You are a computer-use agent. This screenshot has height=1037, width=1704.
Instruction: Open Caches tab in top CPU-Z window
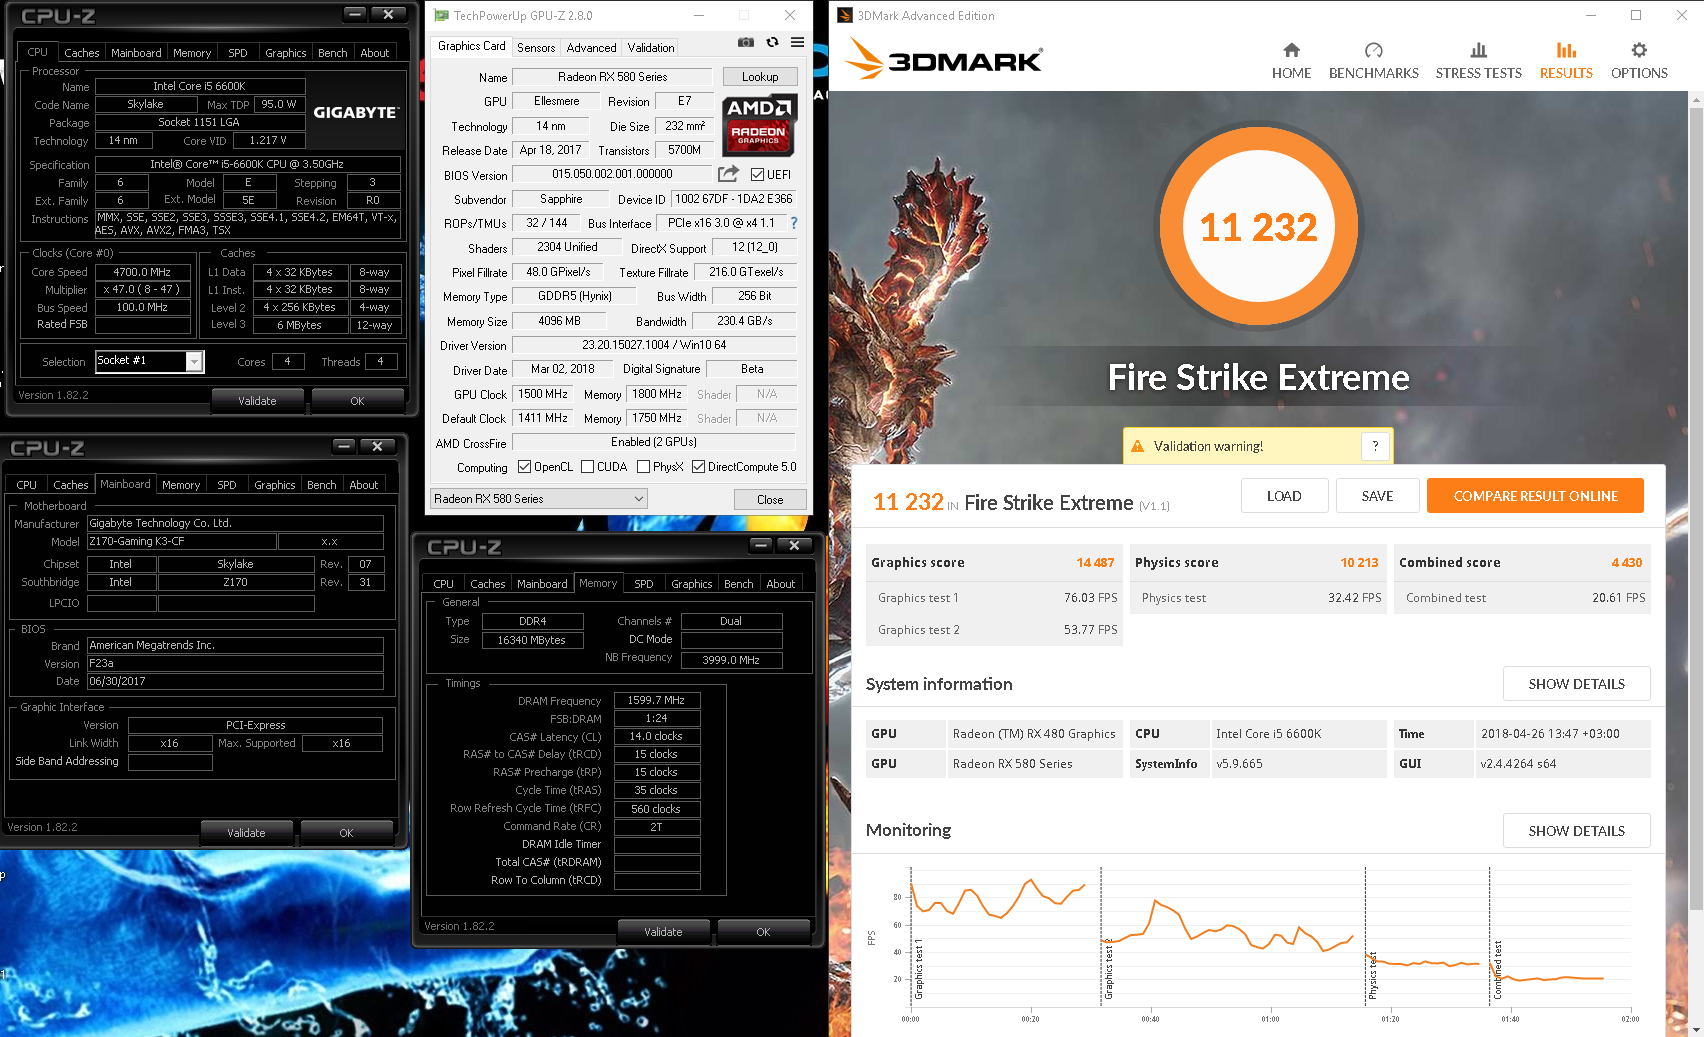pos(82,53)
